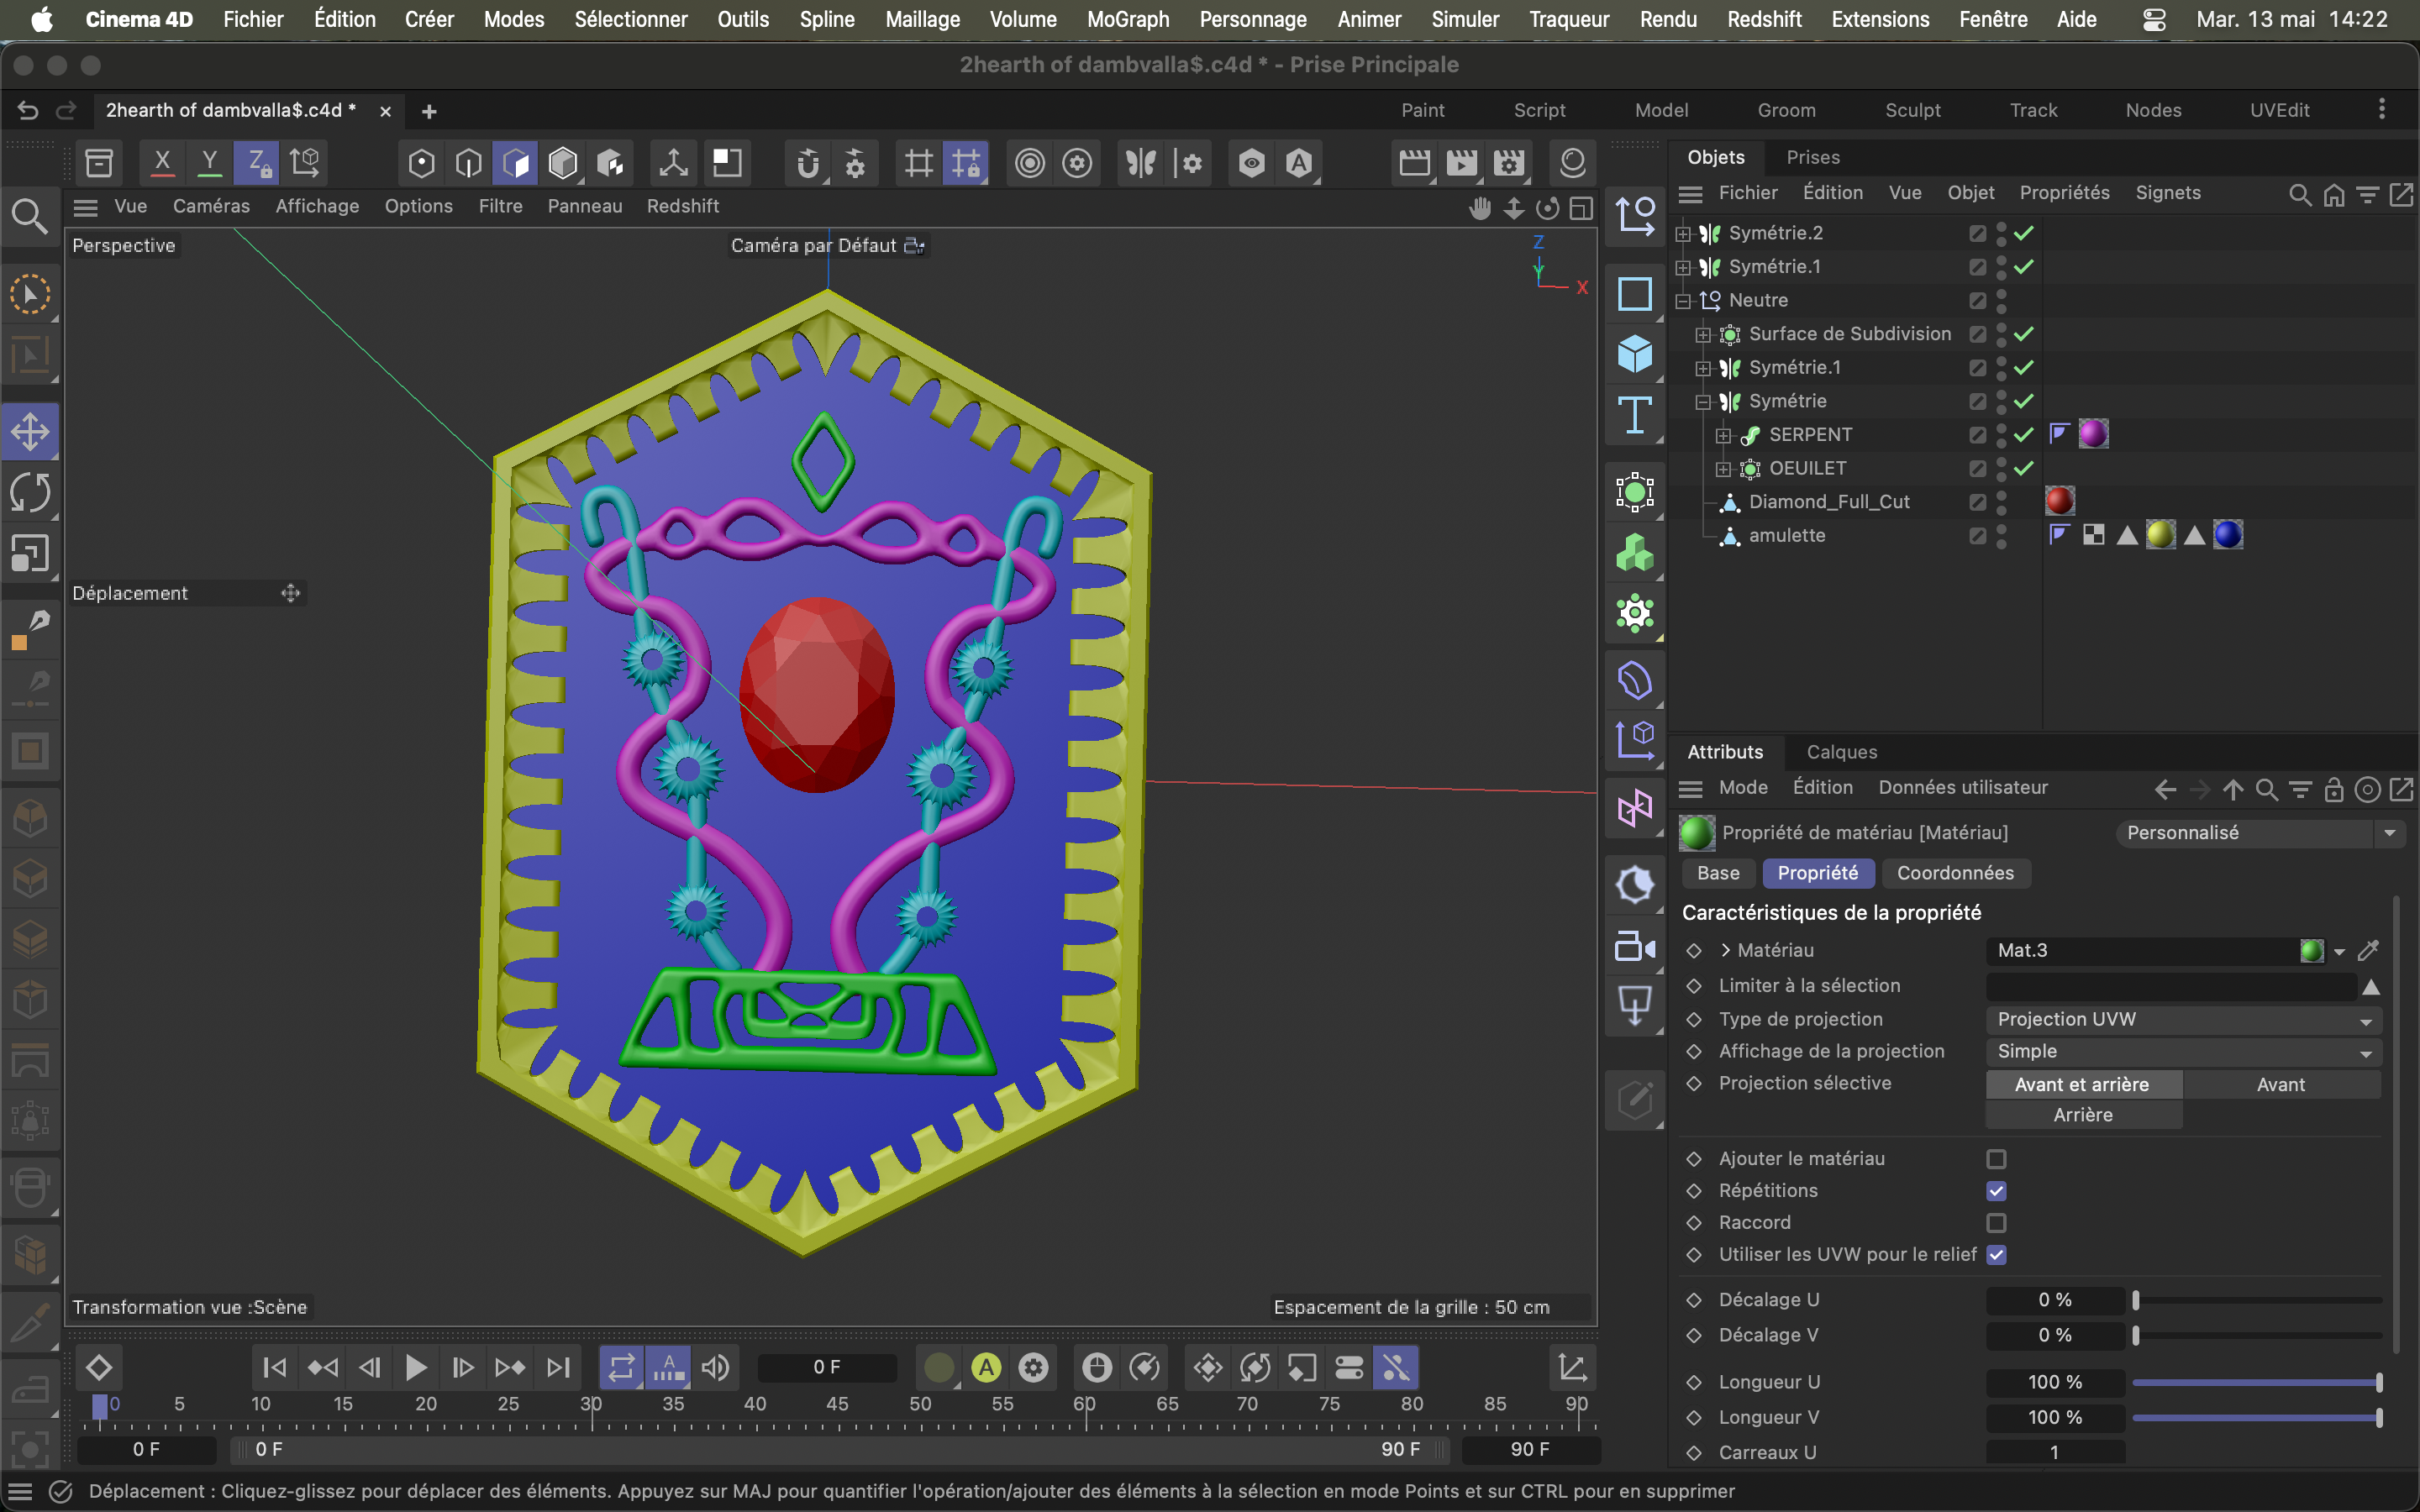This screenshot has width=2420, height=1512.
Task: Click the red material tag on Diamond_Full_Cut
Action: click(x=2059, y=501)
